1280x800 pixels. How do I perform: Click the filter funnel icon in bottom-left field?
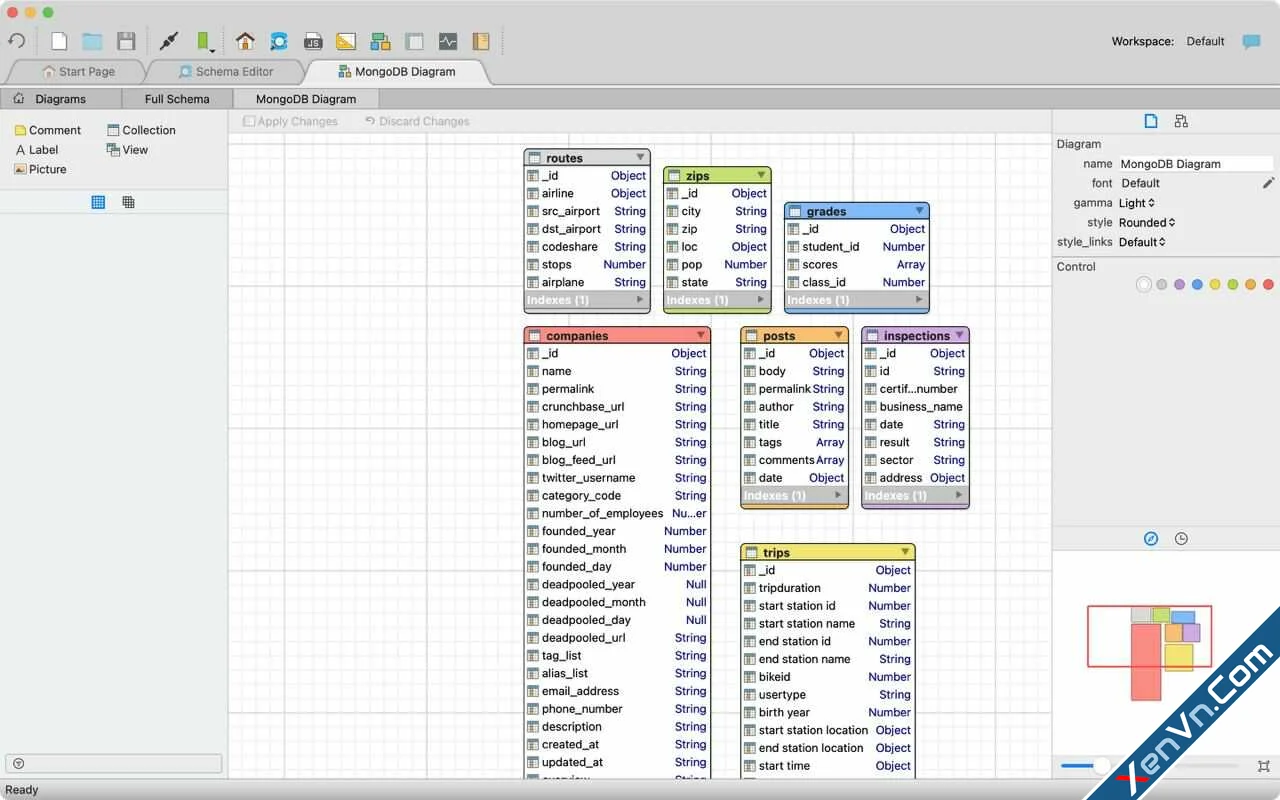17,764
